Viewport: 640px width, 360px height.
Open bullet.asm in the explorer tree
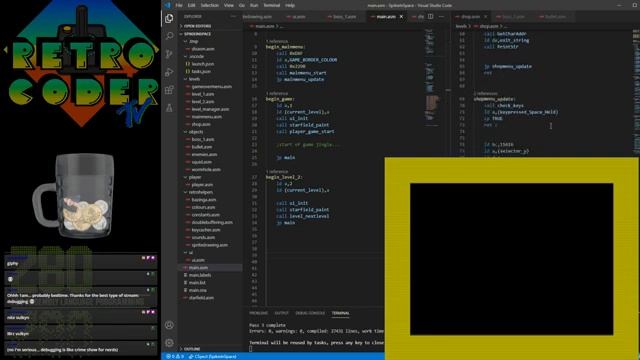click(202, 147)
